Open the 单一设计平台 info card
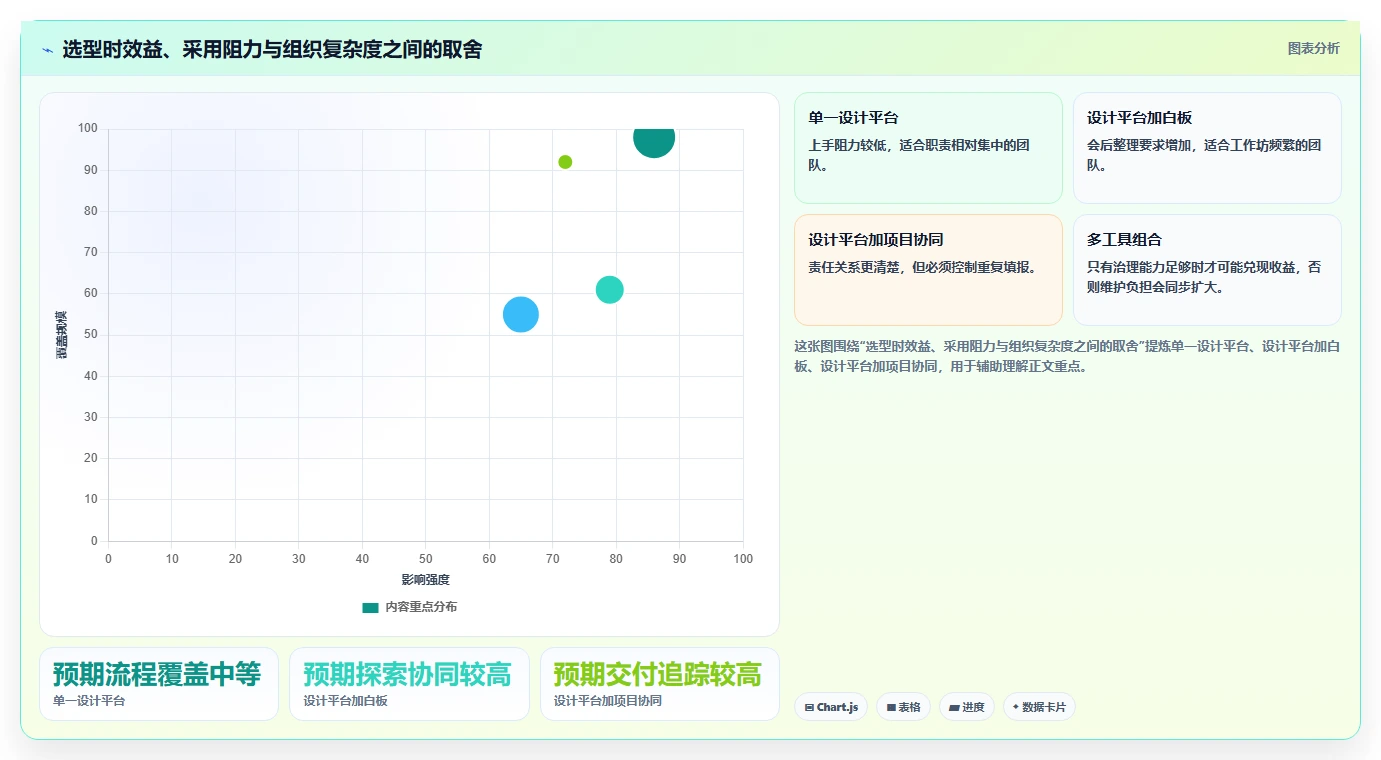 click(928, 148)
